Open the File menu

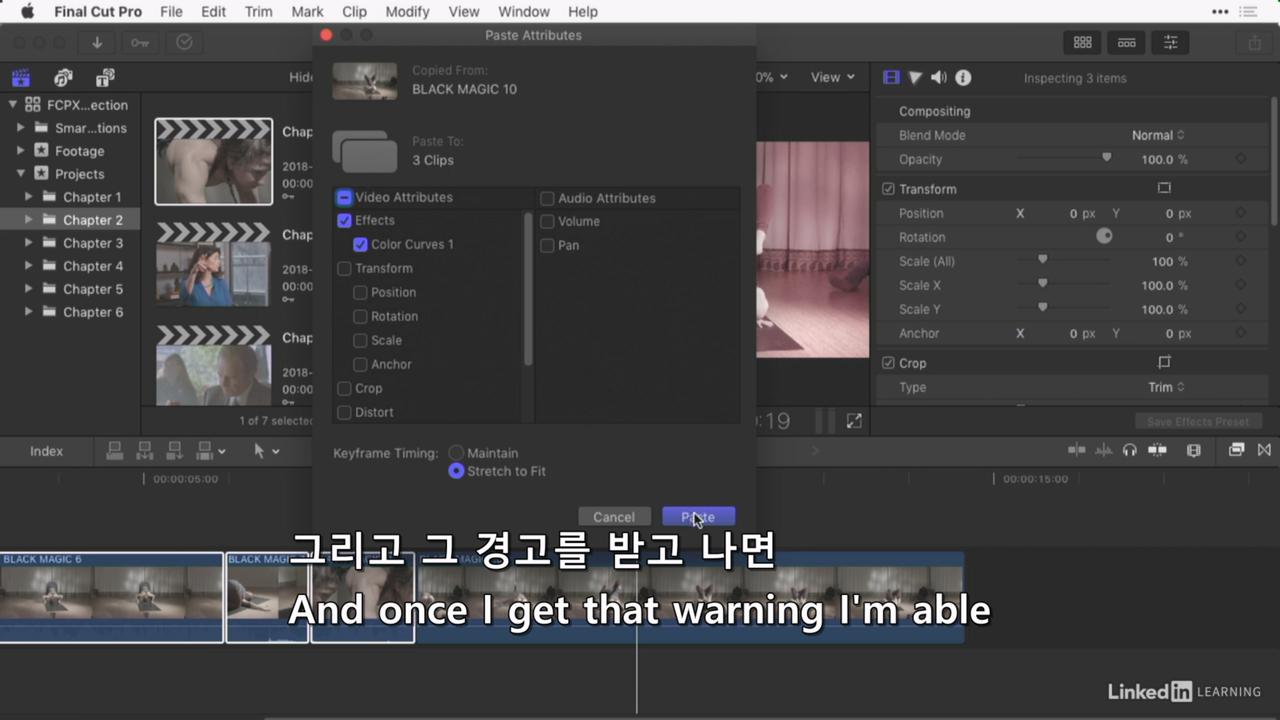pyautogui.click(x=171, y=12)
